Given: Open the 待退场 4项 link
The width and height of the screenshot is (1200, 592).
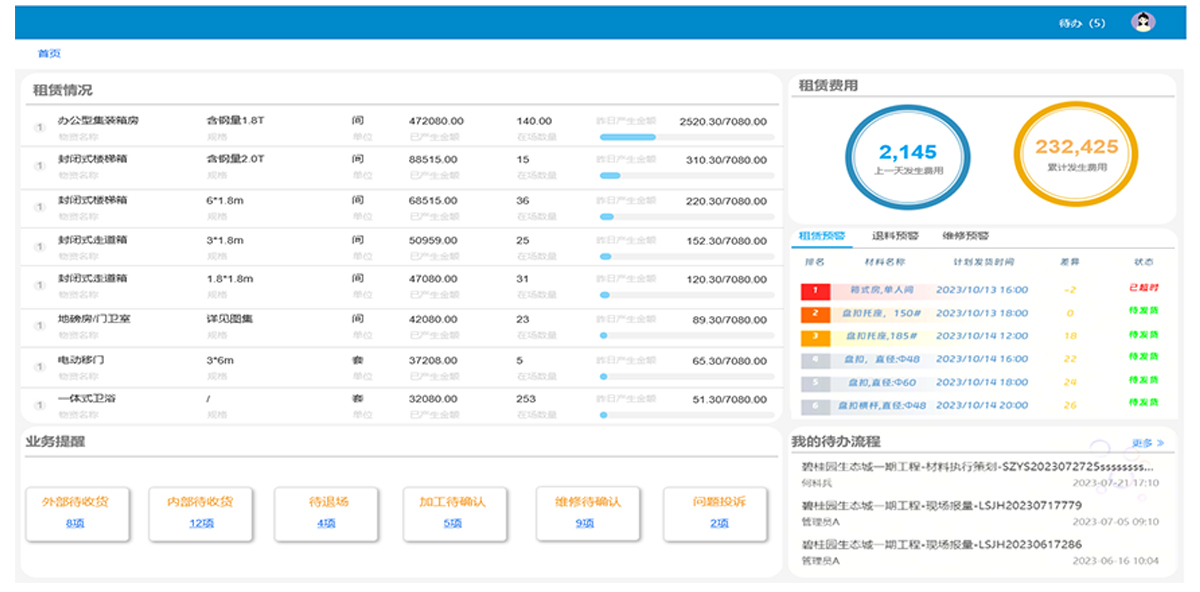Looking at the screenshot, I should (324, 522).
